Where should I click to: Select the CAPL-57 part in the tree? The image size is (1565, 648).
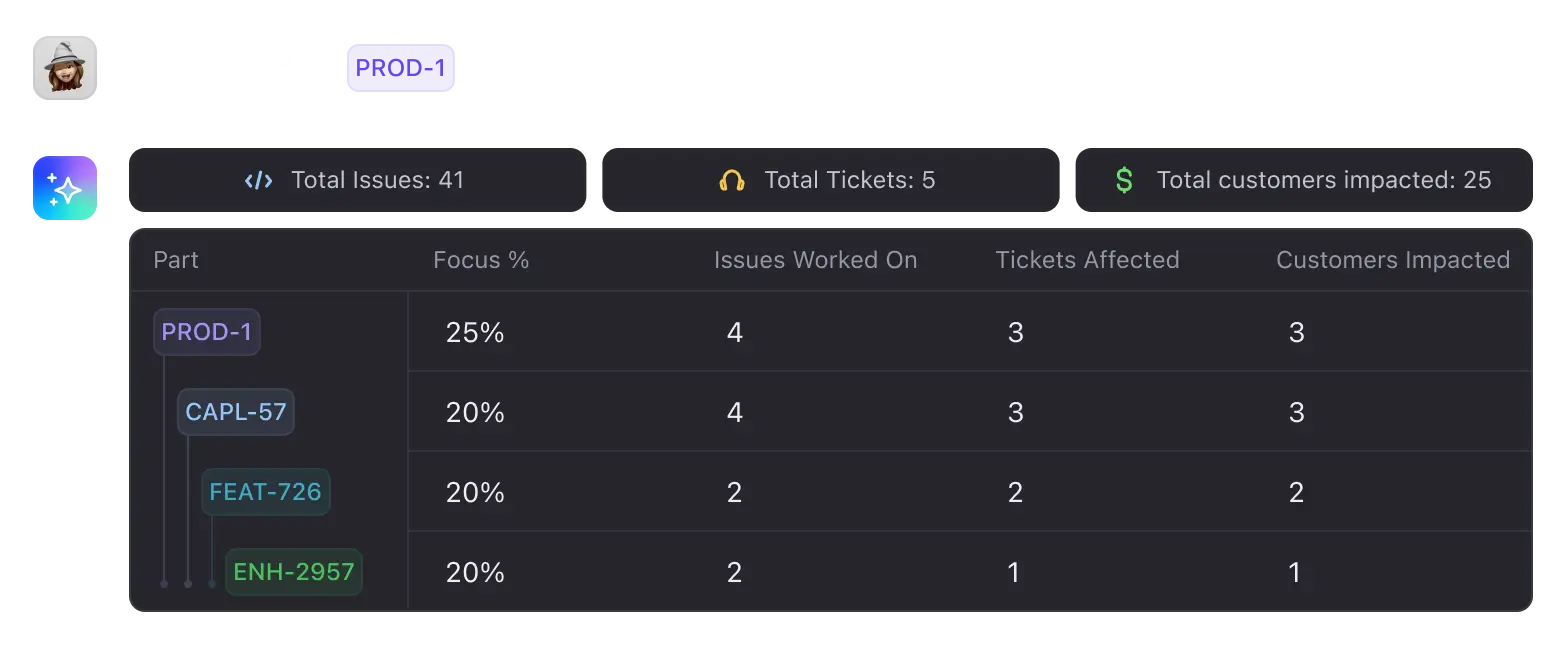coord(236,412)
